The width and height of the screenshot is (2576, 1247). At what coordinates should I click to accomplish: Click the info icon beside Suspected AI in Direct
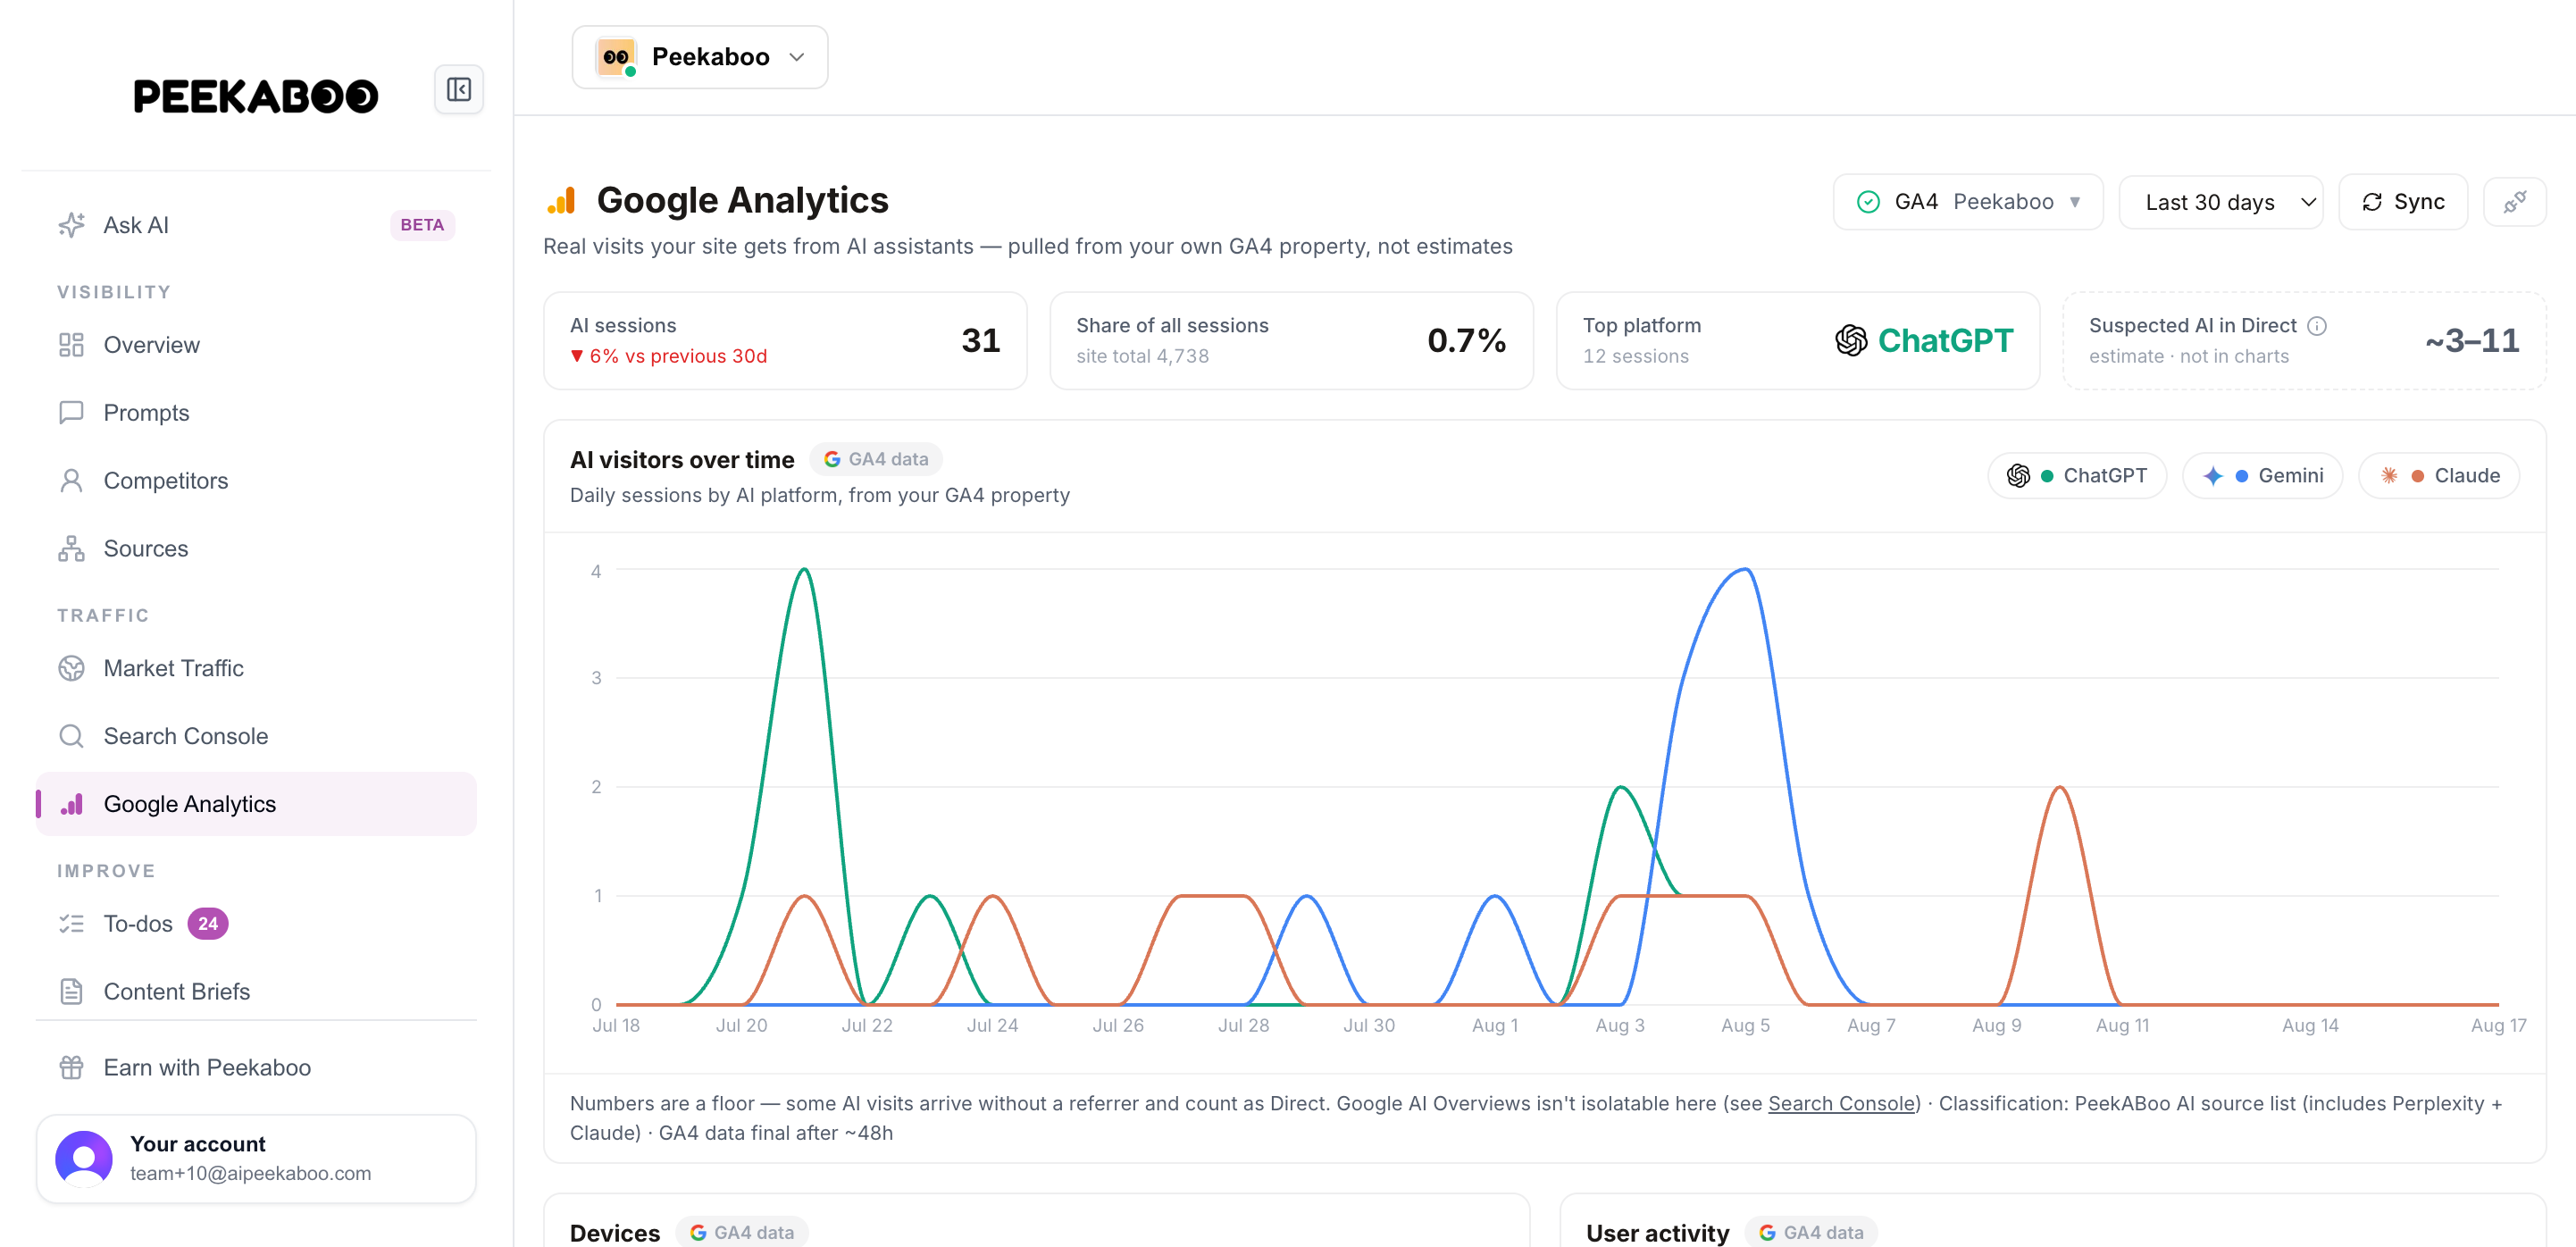click(2317, 326)
